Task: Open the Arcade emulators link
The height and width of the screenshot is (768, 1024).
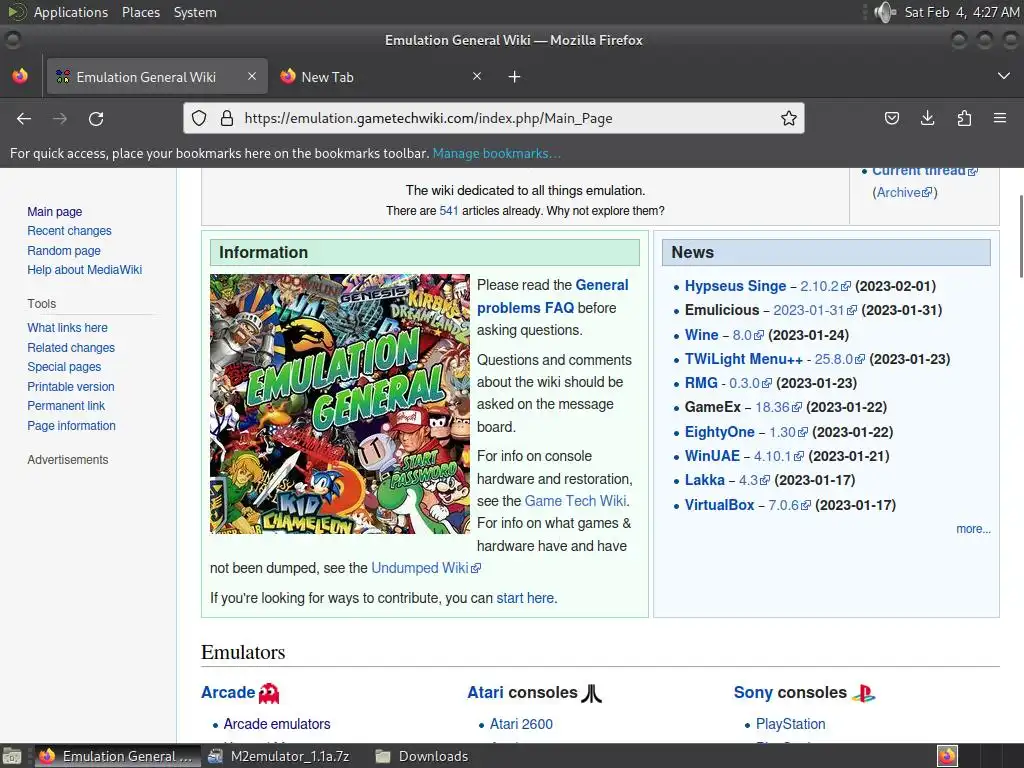Action: pos(277,724)
